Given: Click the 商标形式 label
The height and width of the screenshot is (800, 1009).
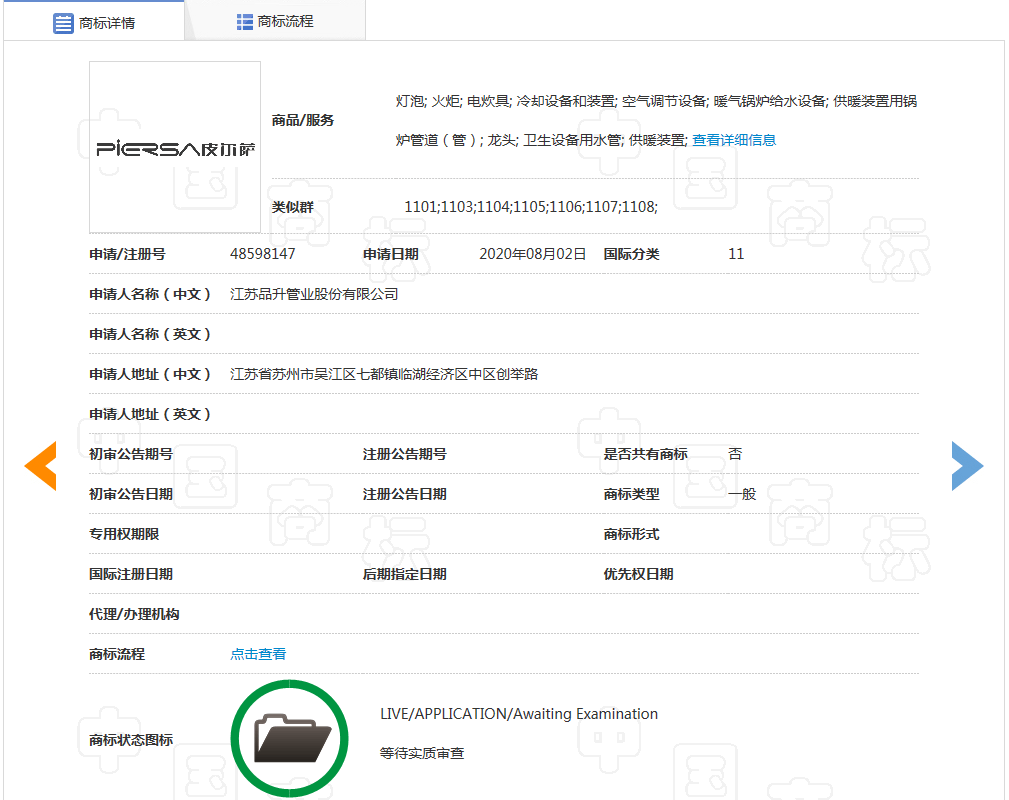Looking at the screenshot, I should coord(631,534).
